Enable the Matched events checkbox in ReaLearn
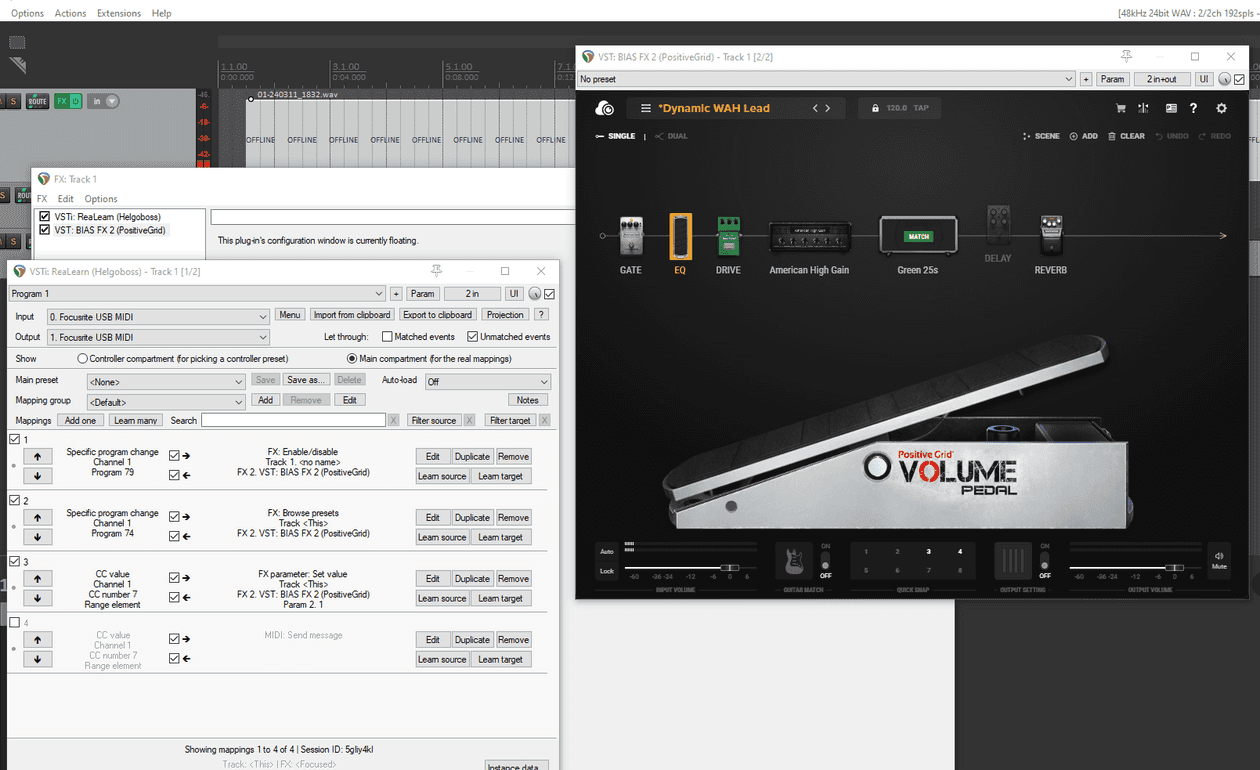Viewport: 1260px width, 770px height. coord(386,336)
